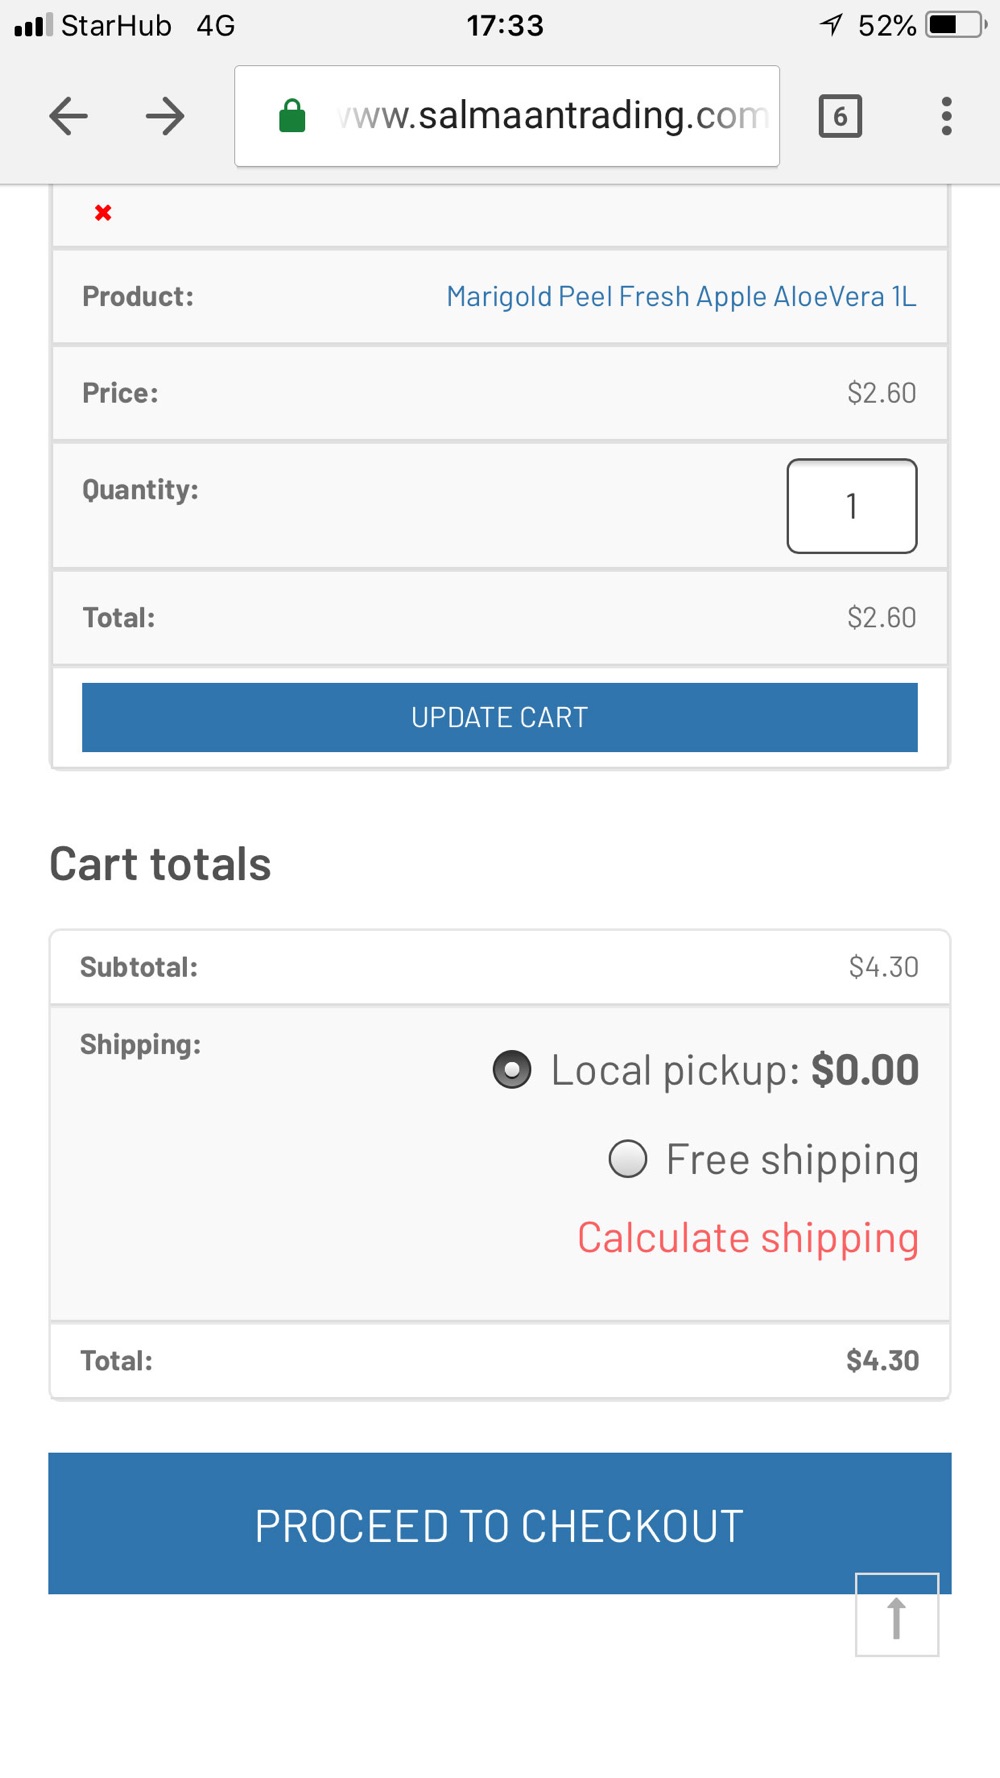Tap the scroll-to-top arrow button
1000x1778 pixels.
(897, 1614)
